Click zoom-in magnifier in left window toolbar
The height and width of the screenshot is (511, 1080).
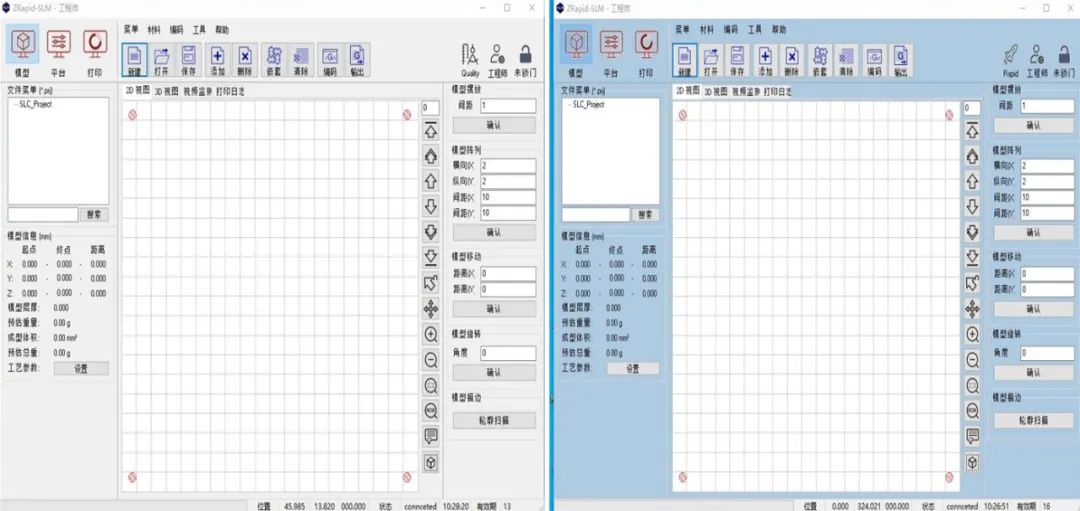coord(431,335)
